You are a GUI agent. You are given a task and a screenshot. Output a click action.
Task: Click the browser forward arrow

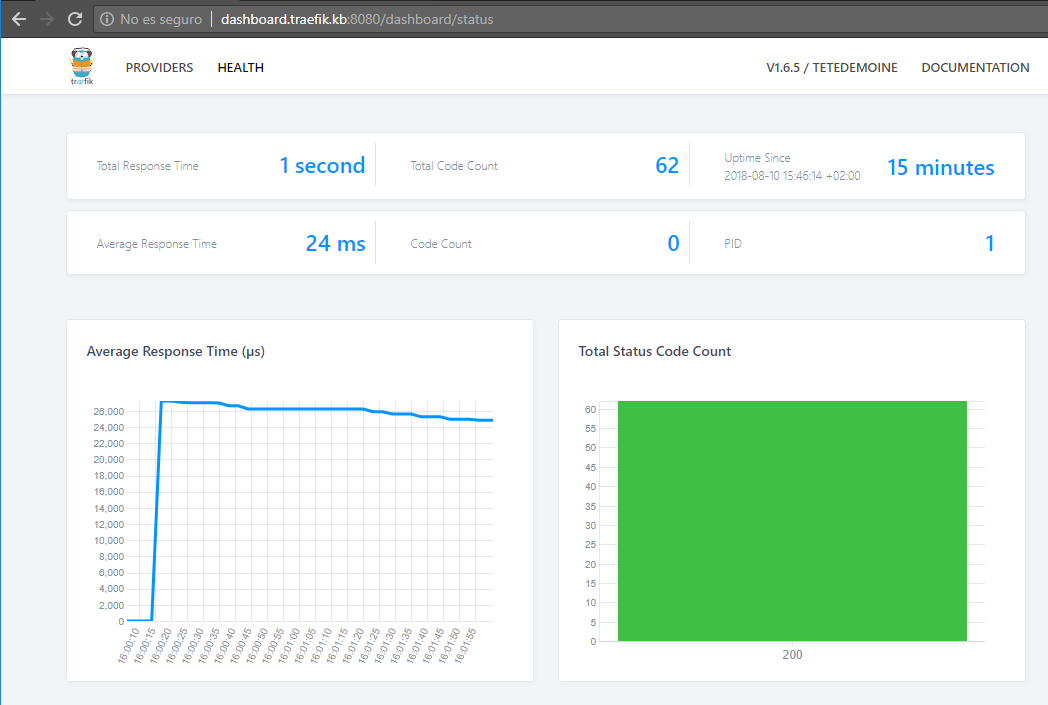point(47,19)
